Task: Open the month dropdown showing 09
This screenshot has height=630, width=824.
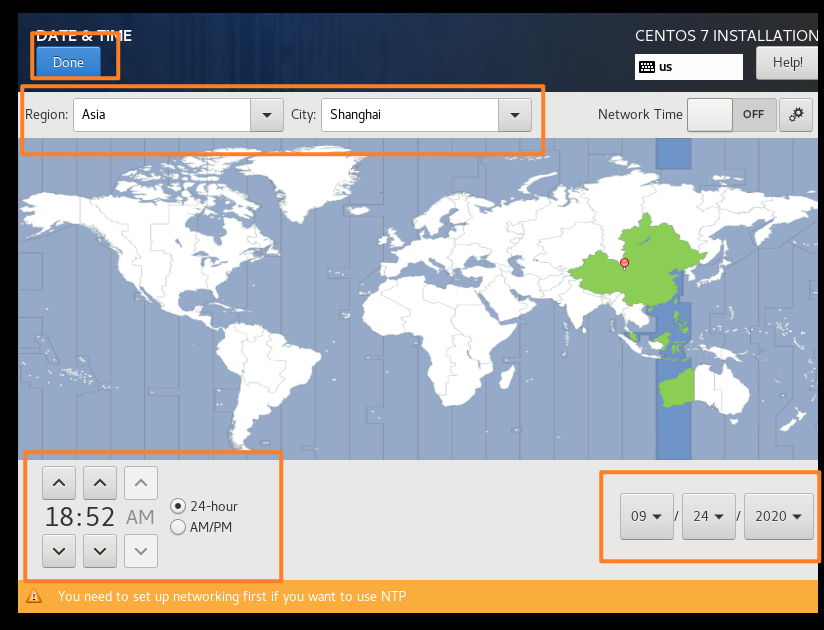Action: (x=646, y=516)
